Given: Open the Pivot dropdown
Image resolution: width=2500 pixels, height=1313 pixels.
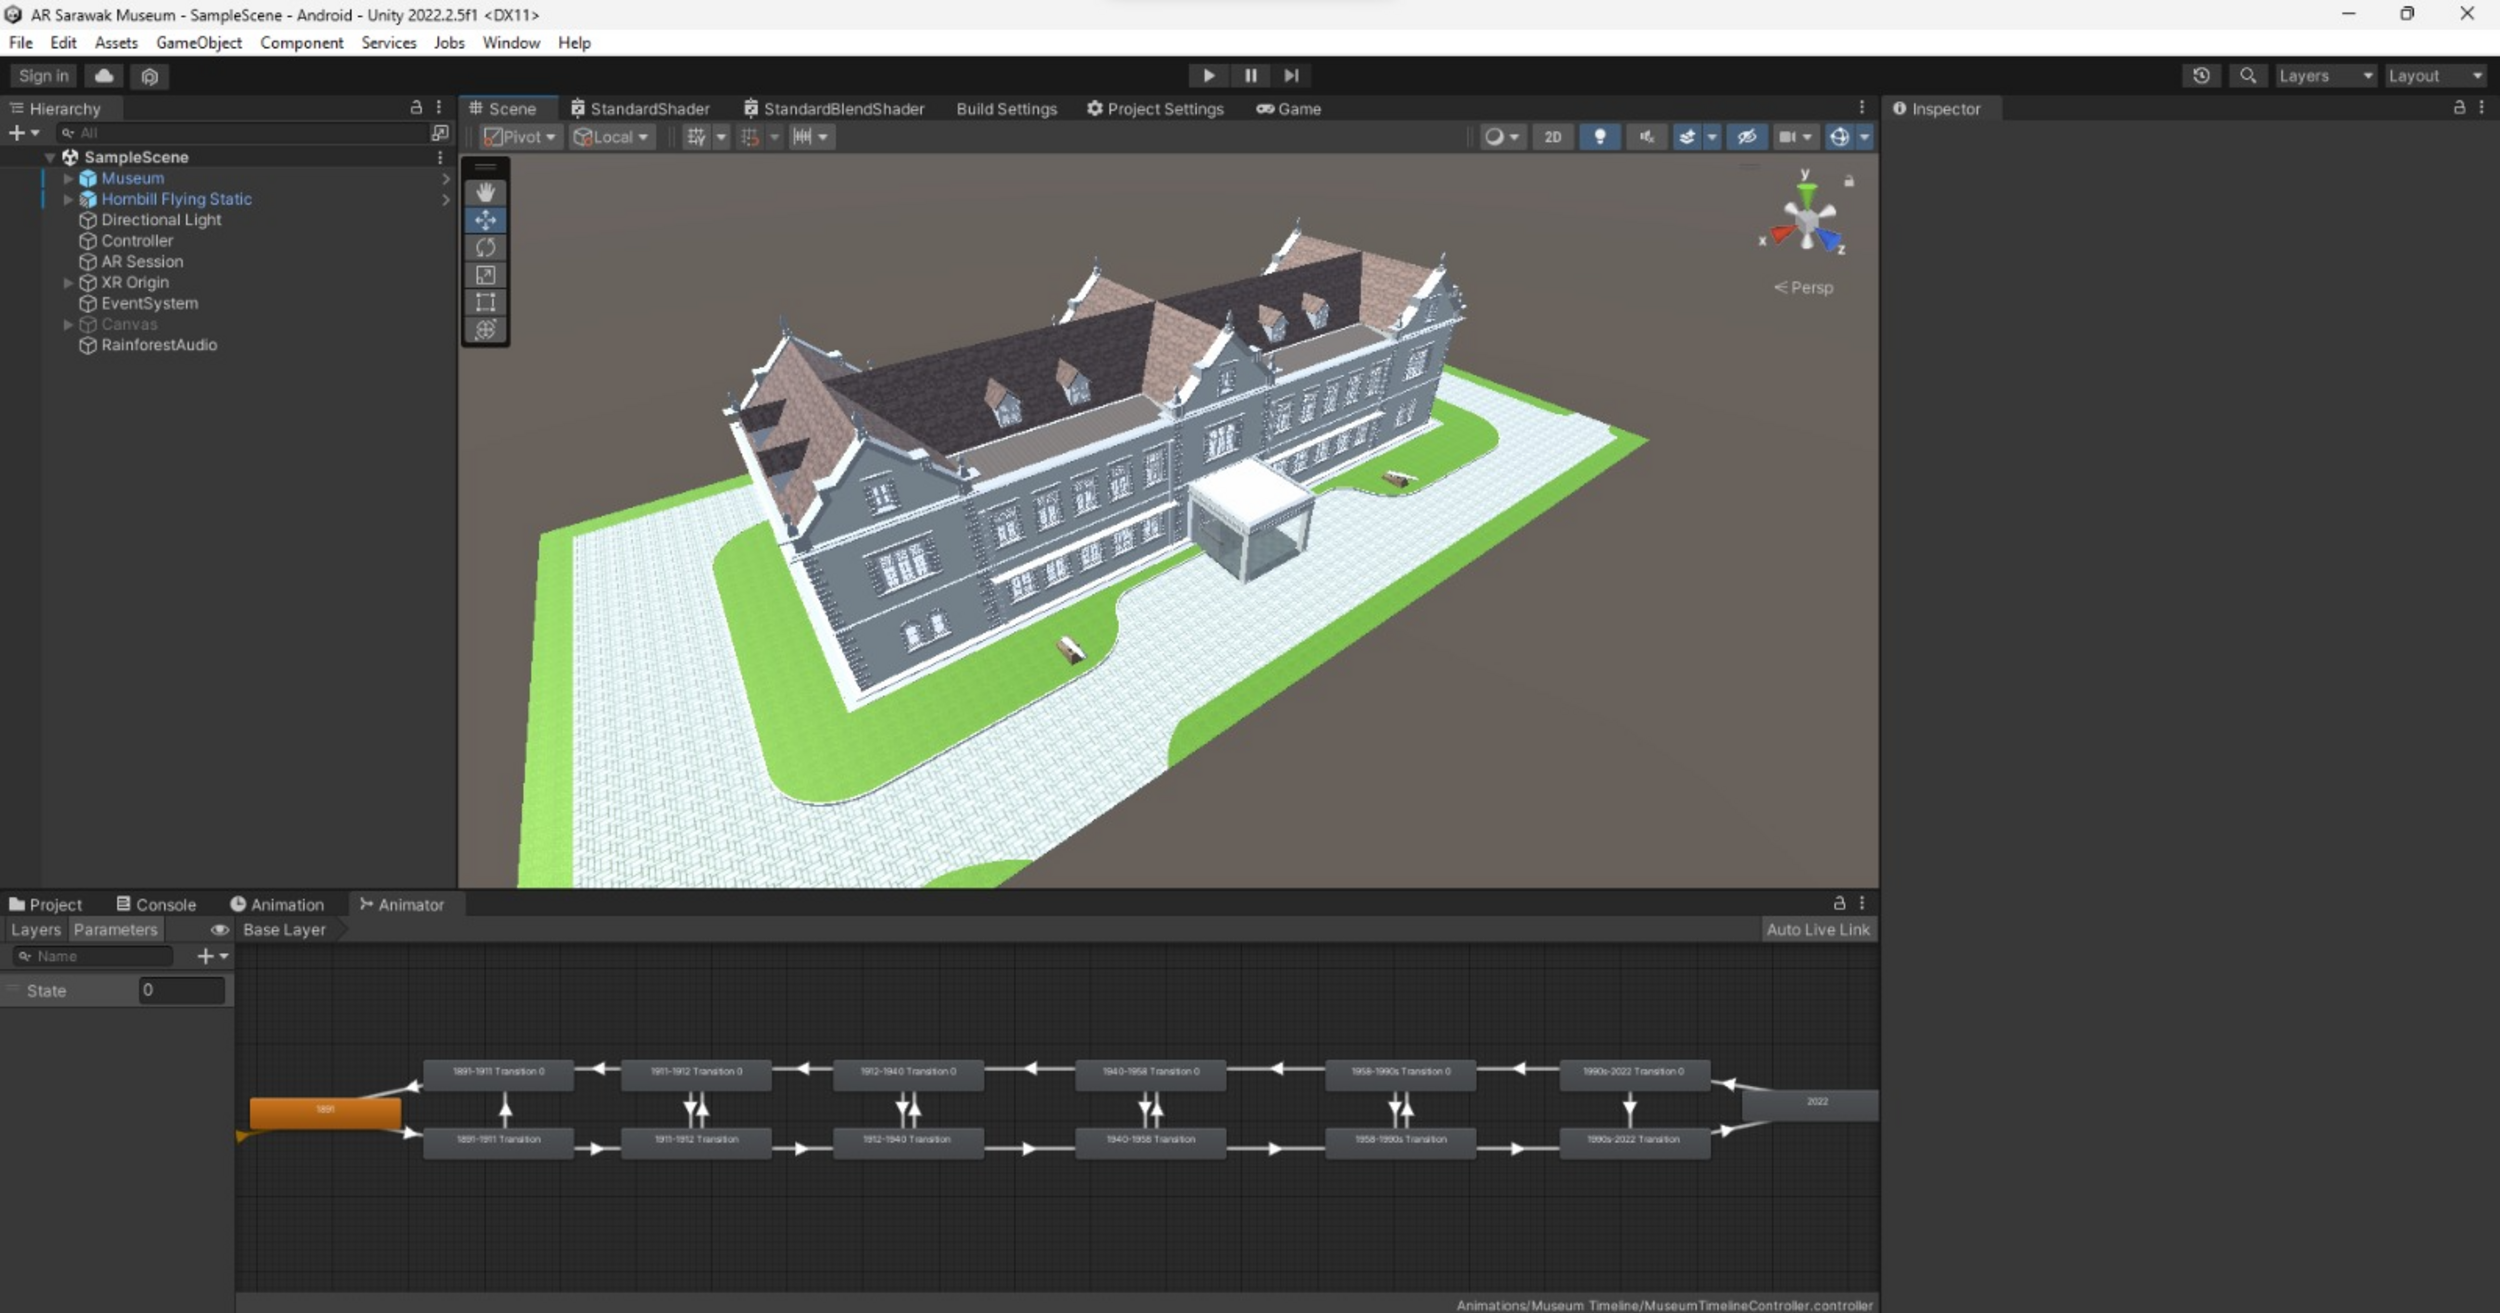Looking at the screenshot, I should coord(520,137).
